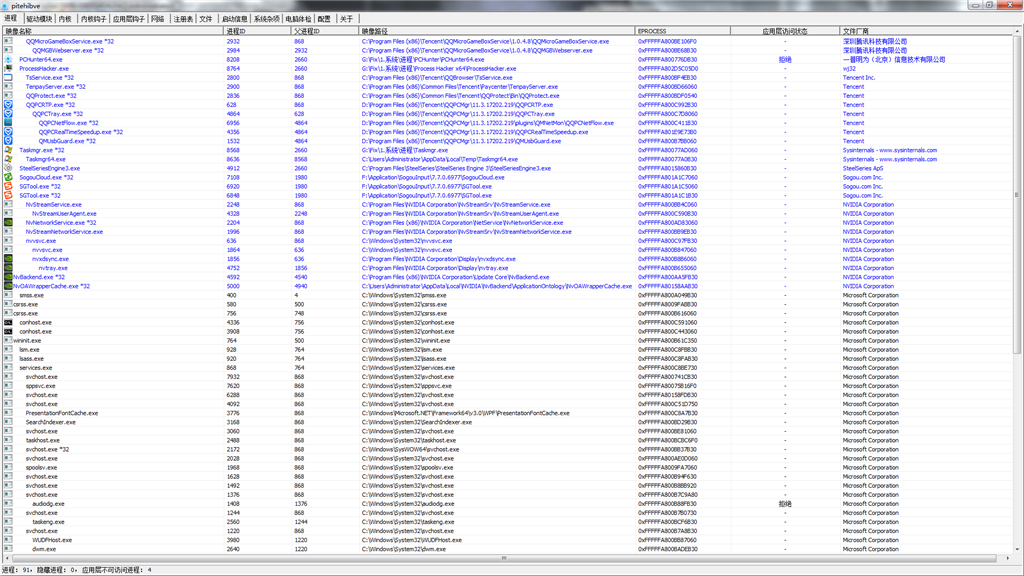
Task: Switch to the 应用层钩子 tab
Action: pos(129,19)
